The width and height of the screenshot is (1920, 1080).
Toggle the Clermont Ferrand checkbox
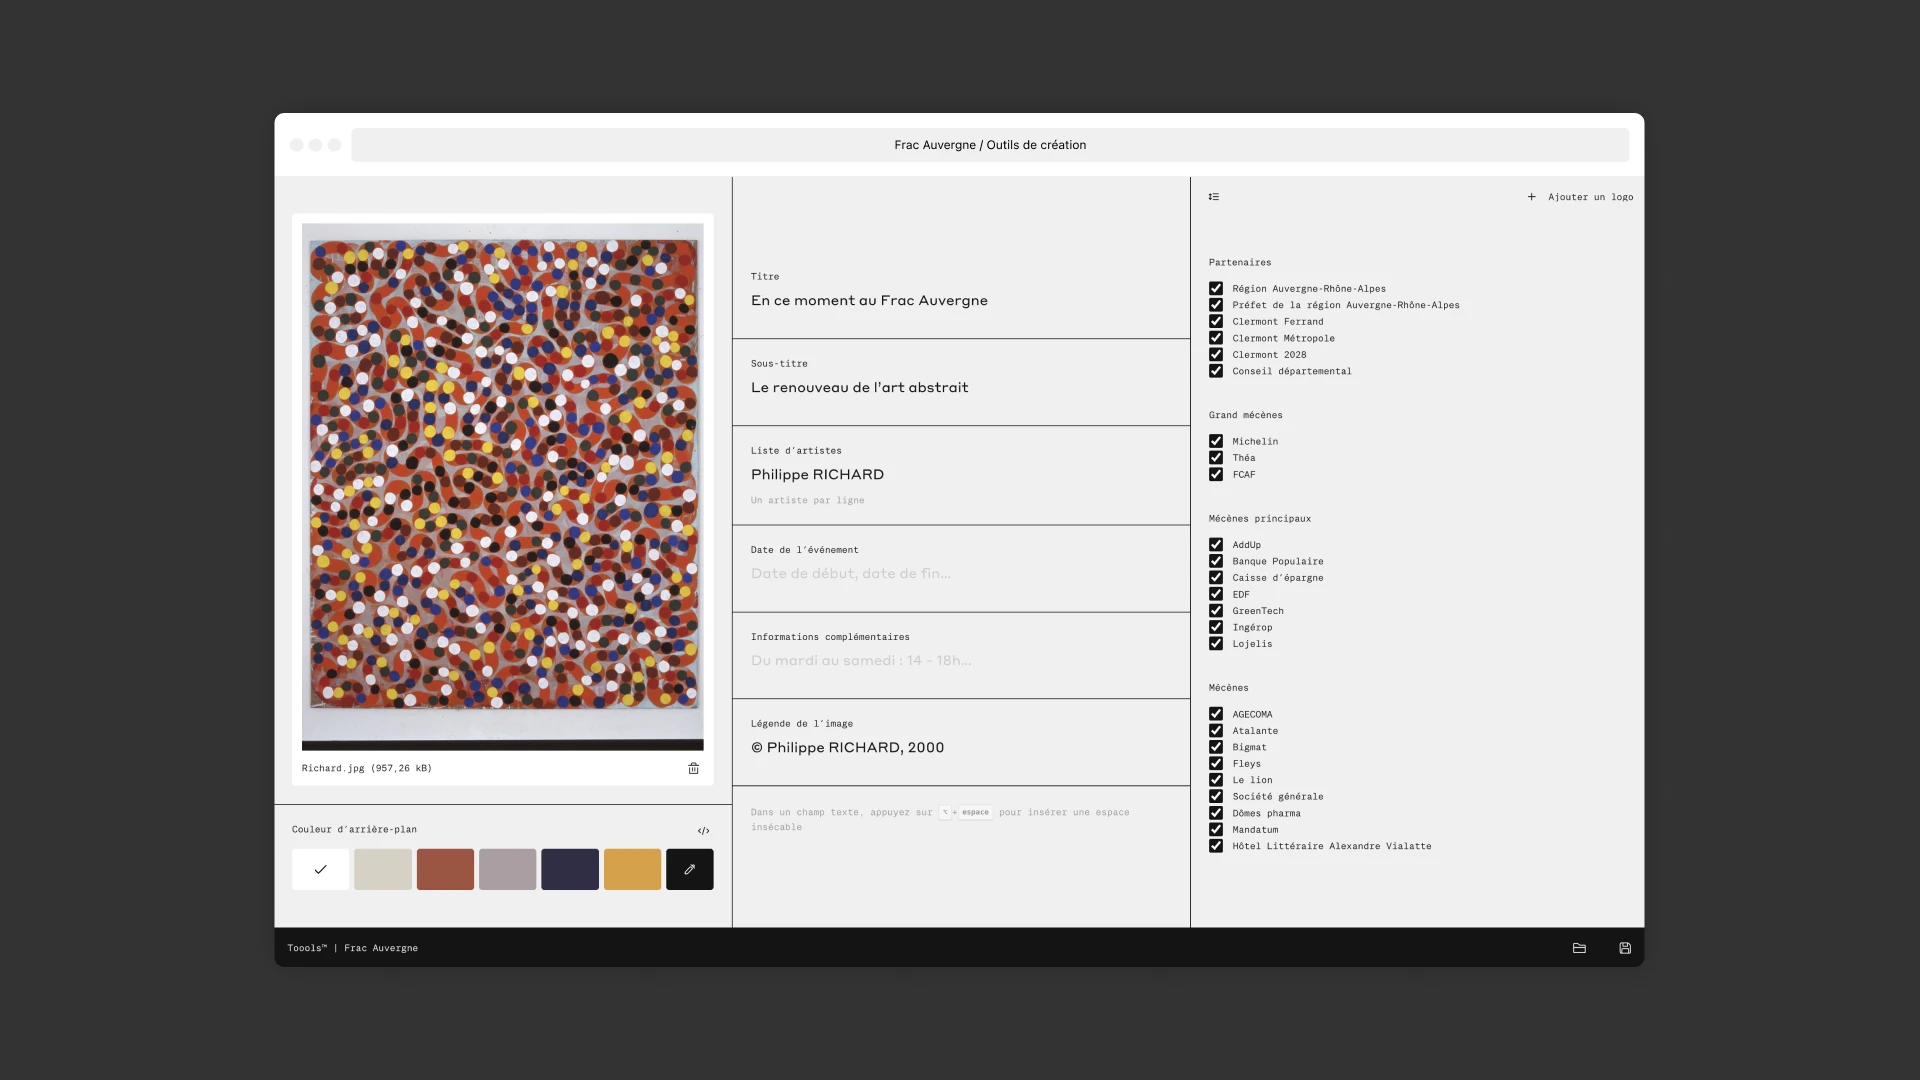1216,321
